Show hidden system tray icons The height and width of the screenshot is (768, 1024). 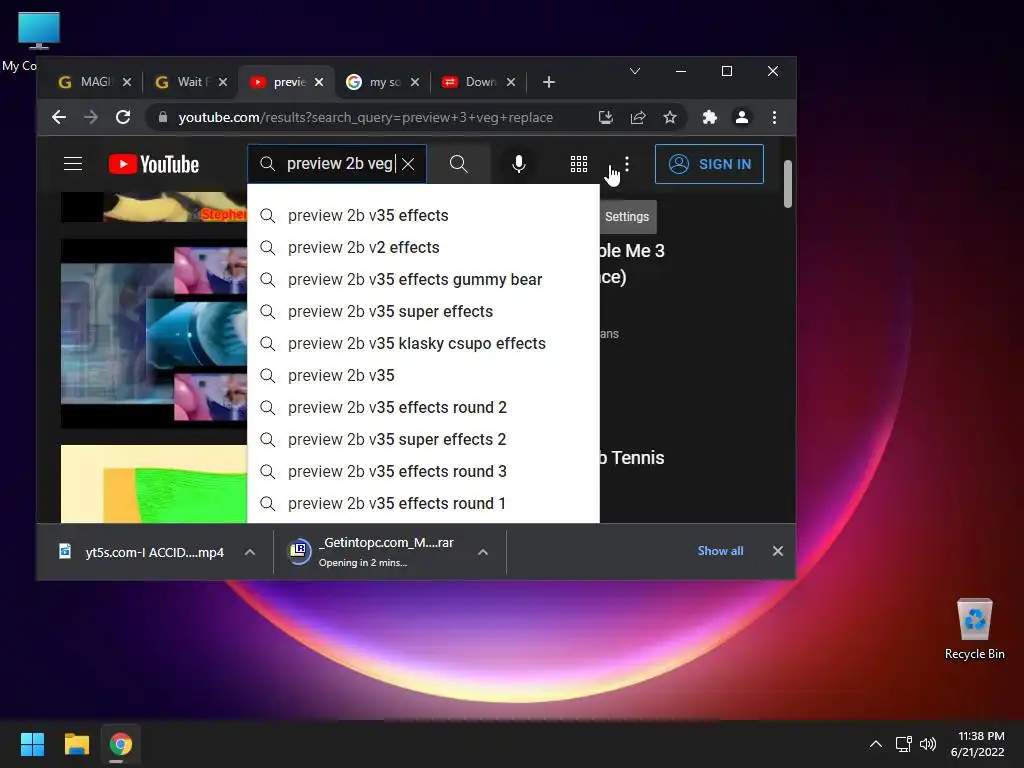(x=876, y=744)
